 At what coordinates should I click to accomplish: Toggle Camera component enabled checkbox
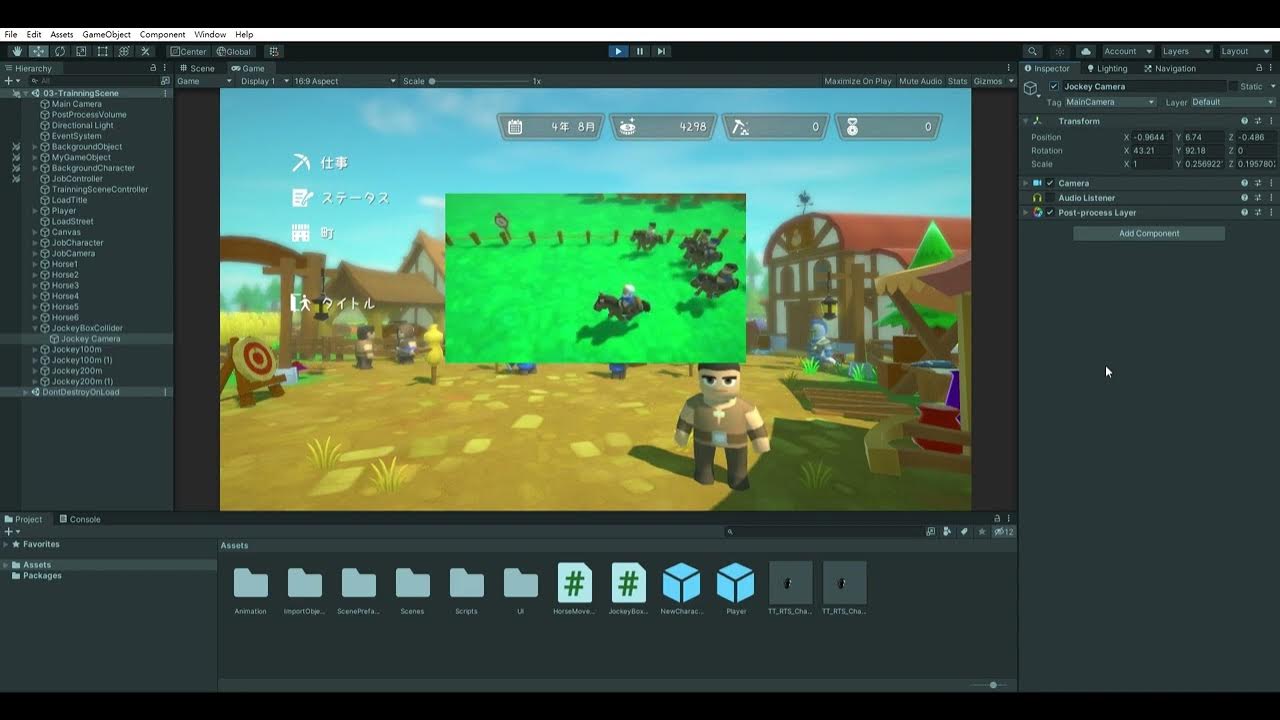(x=1050, y=183)
